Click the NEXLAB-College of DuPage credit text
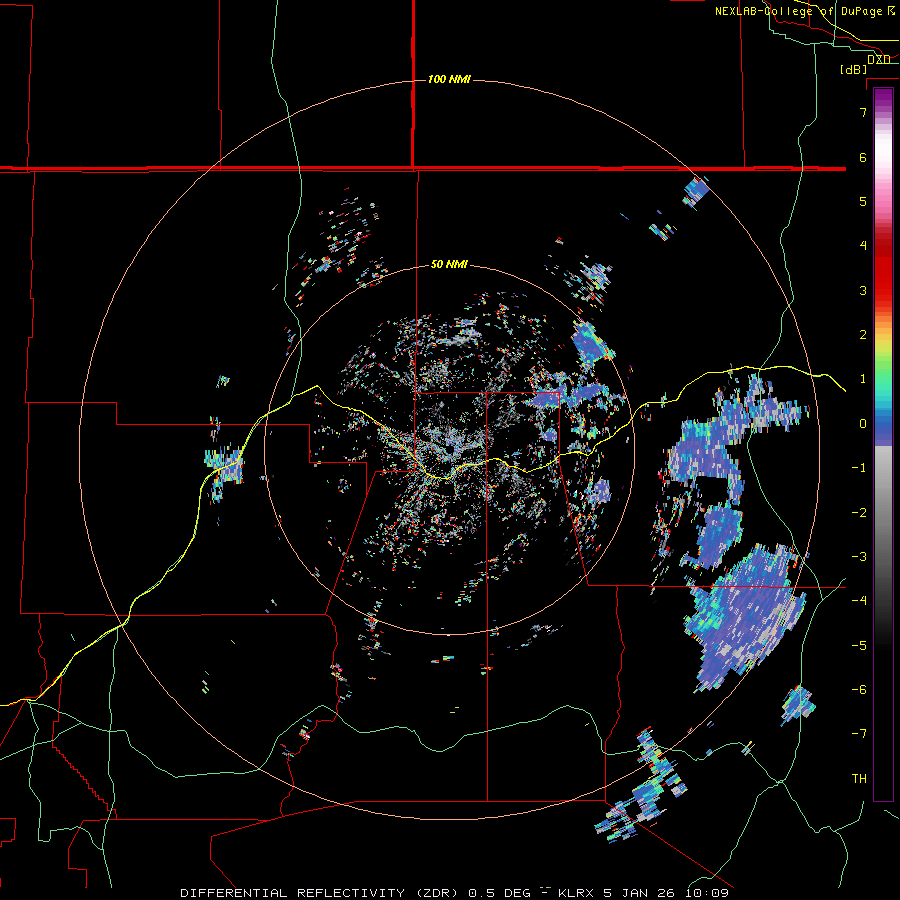This screenshot has height=900, width=900. pos(798,11)
